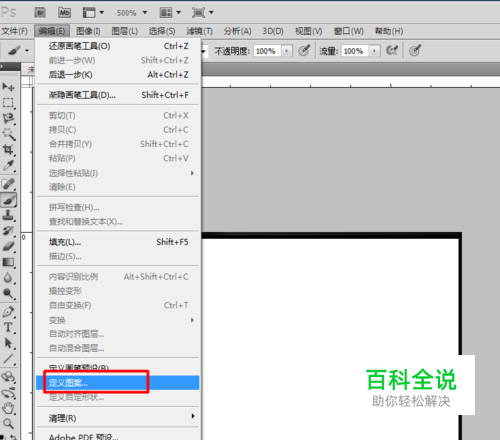The height and width of the screenshot is (440, 500).
Task: Select the History Brush tool
Action: (x=8, y=231)
